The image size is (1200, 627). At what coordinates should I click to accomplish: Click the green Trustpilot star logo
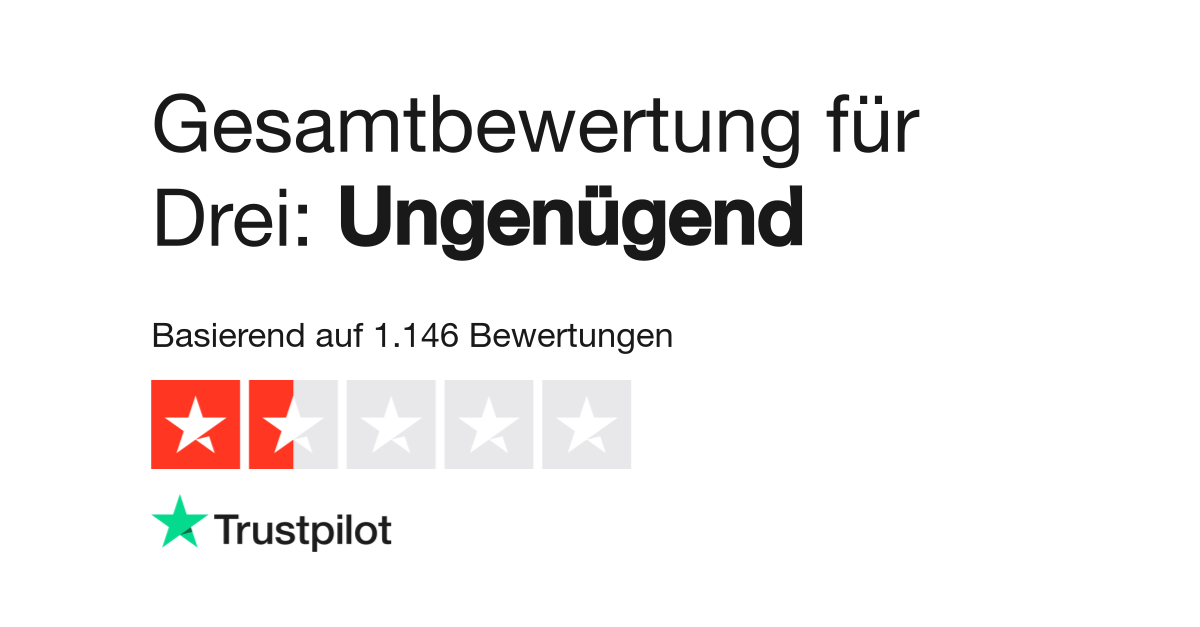tap(180, 522)
